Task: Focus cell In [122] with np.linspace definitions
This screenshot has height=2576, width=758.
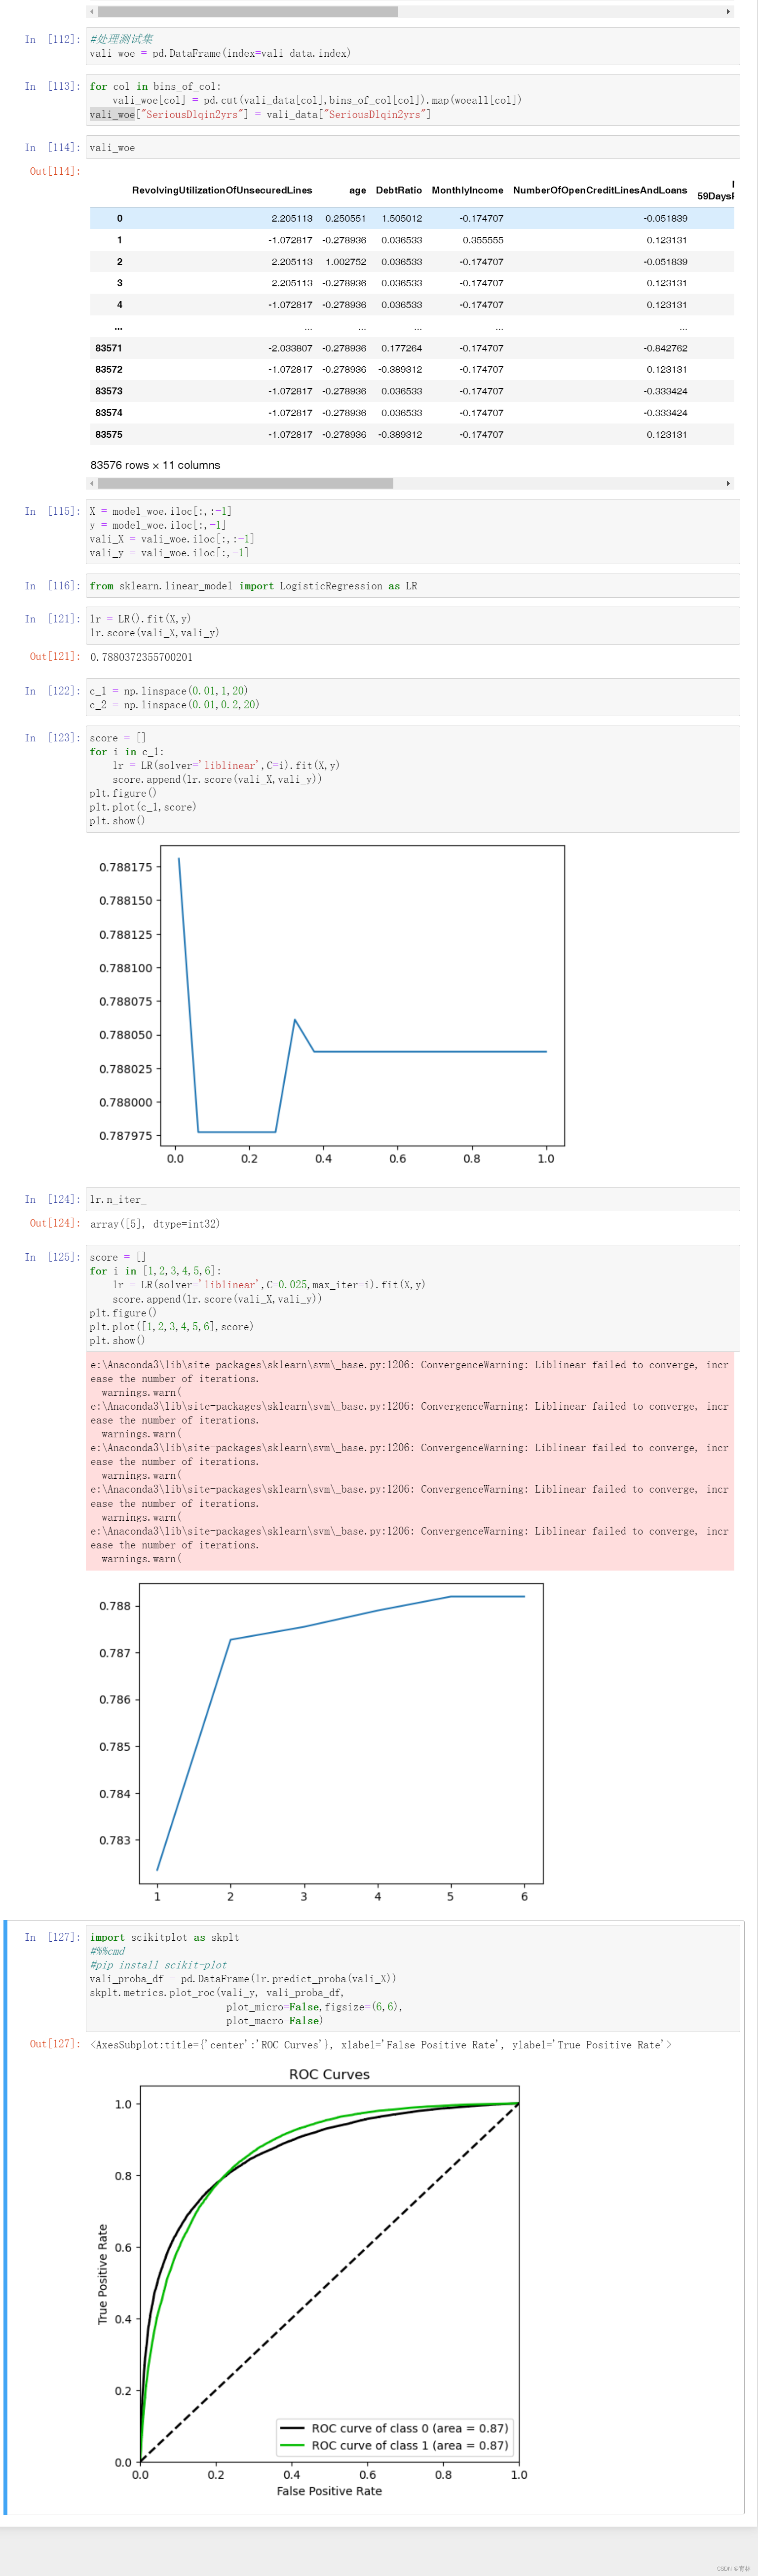Action: click(x=413, y=698)
